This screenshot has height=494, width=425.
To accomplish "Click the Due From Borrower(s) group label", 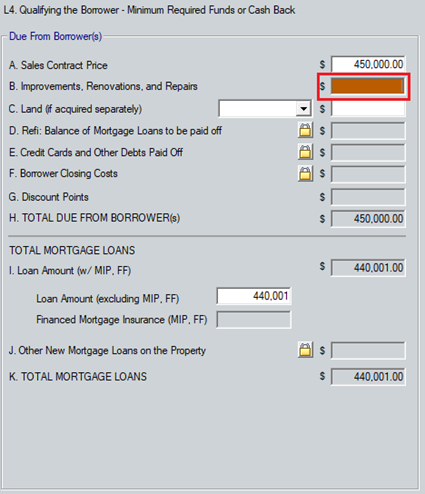I will pyautogui.click(x=55, y=36).
